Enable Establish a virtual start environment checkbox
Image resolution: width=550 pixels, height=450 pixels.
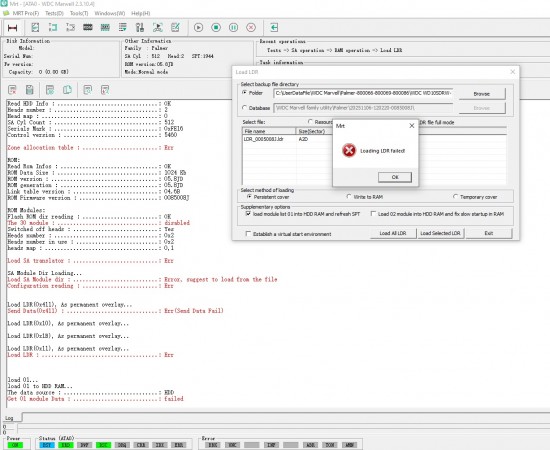[248, 234]
